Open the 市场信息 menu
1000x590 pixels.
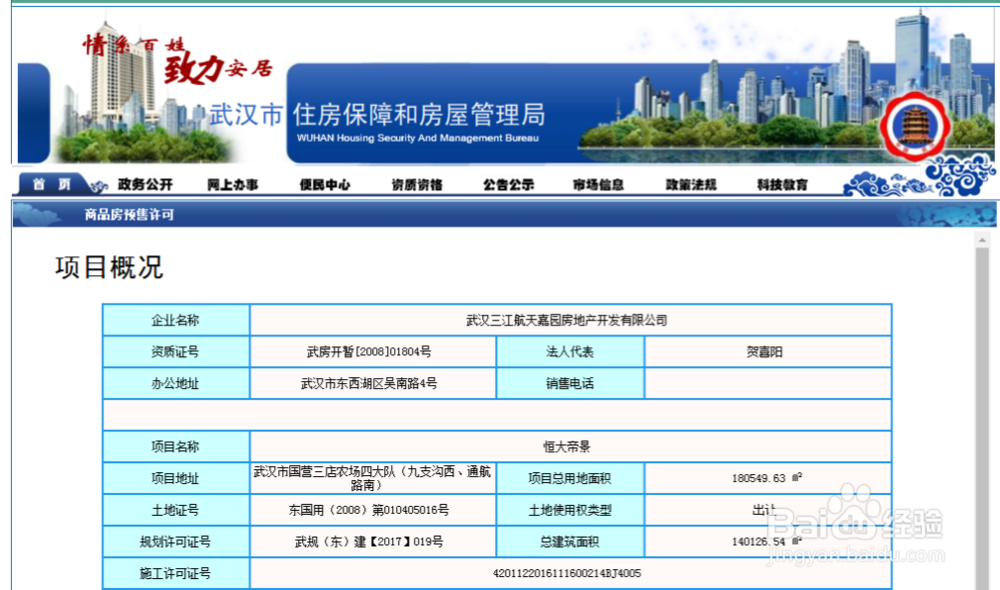coord(598,185)
